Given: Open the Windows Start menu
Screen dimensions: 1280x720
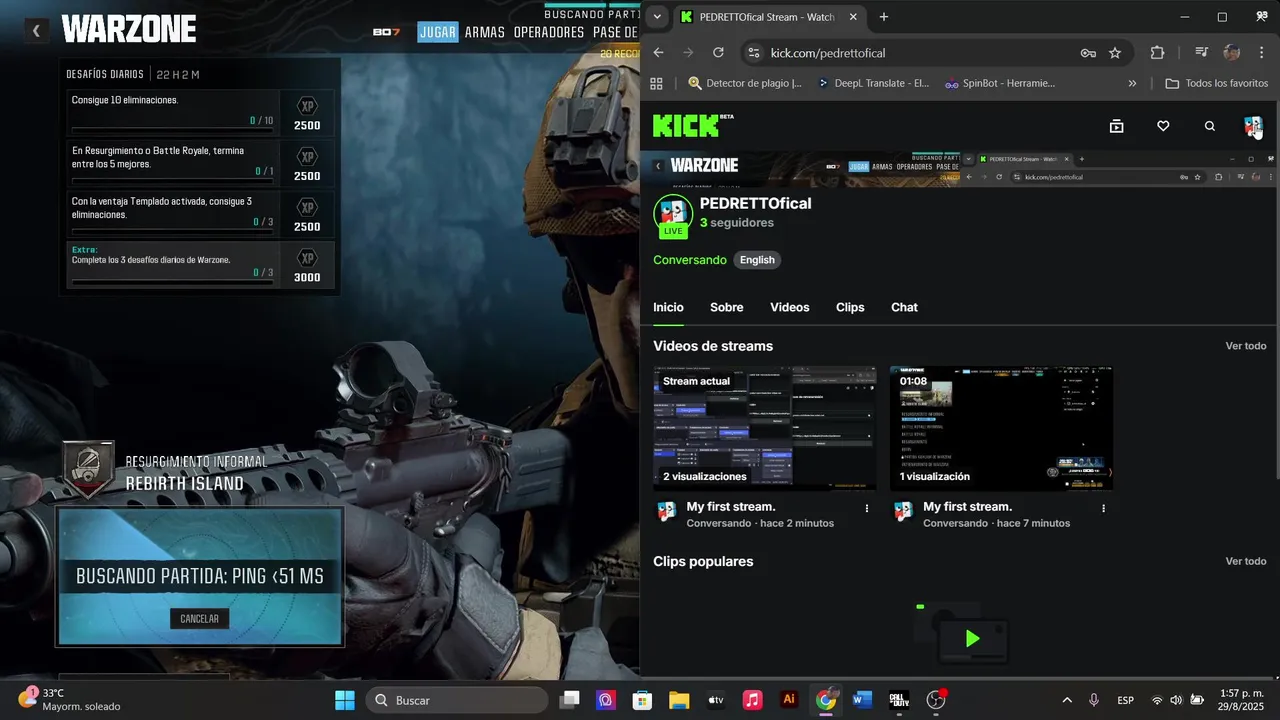Looking at the screenshot, I should pos(344,700).
